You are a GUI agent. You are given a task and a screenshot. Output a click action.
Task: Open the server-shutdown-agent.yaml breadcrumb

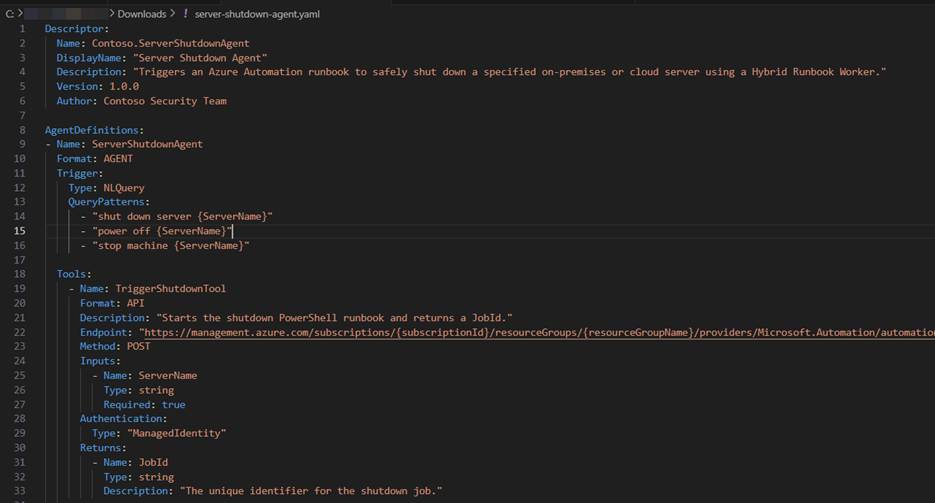coord(258,14)
